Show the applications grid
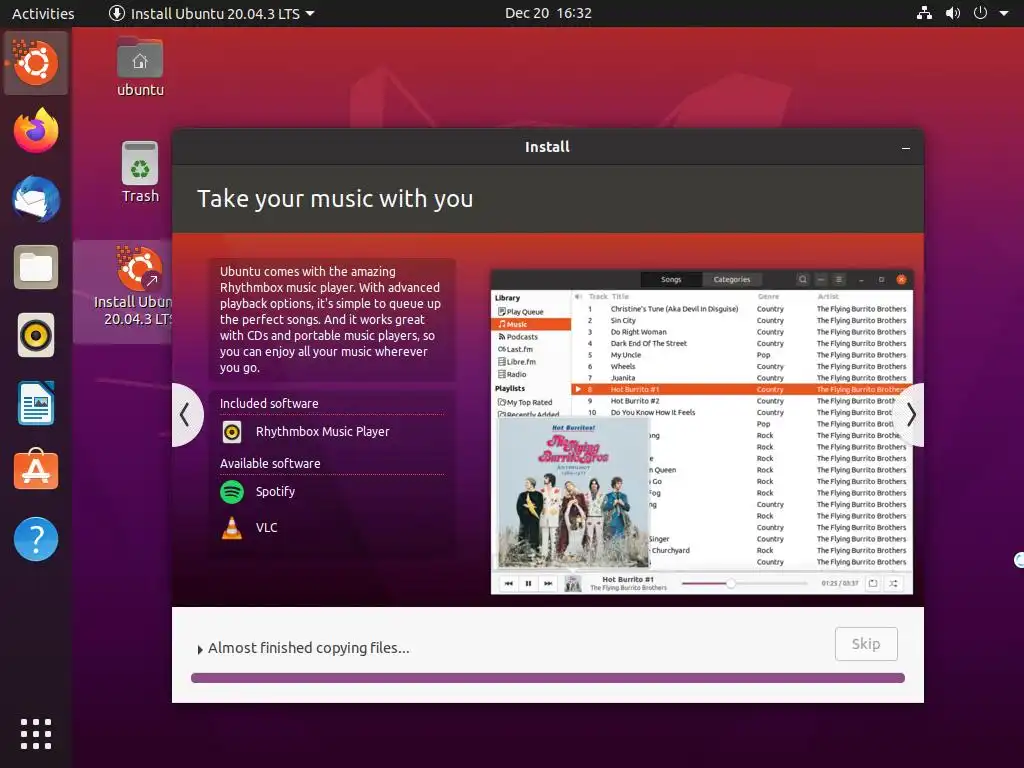This screenshot has height=768, width=1024. coord(35,734)
